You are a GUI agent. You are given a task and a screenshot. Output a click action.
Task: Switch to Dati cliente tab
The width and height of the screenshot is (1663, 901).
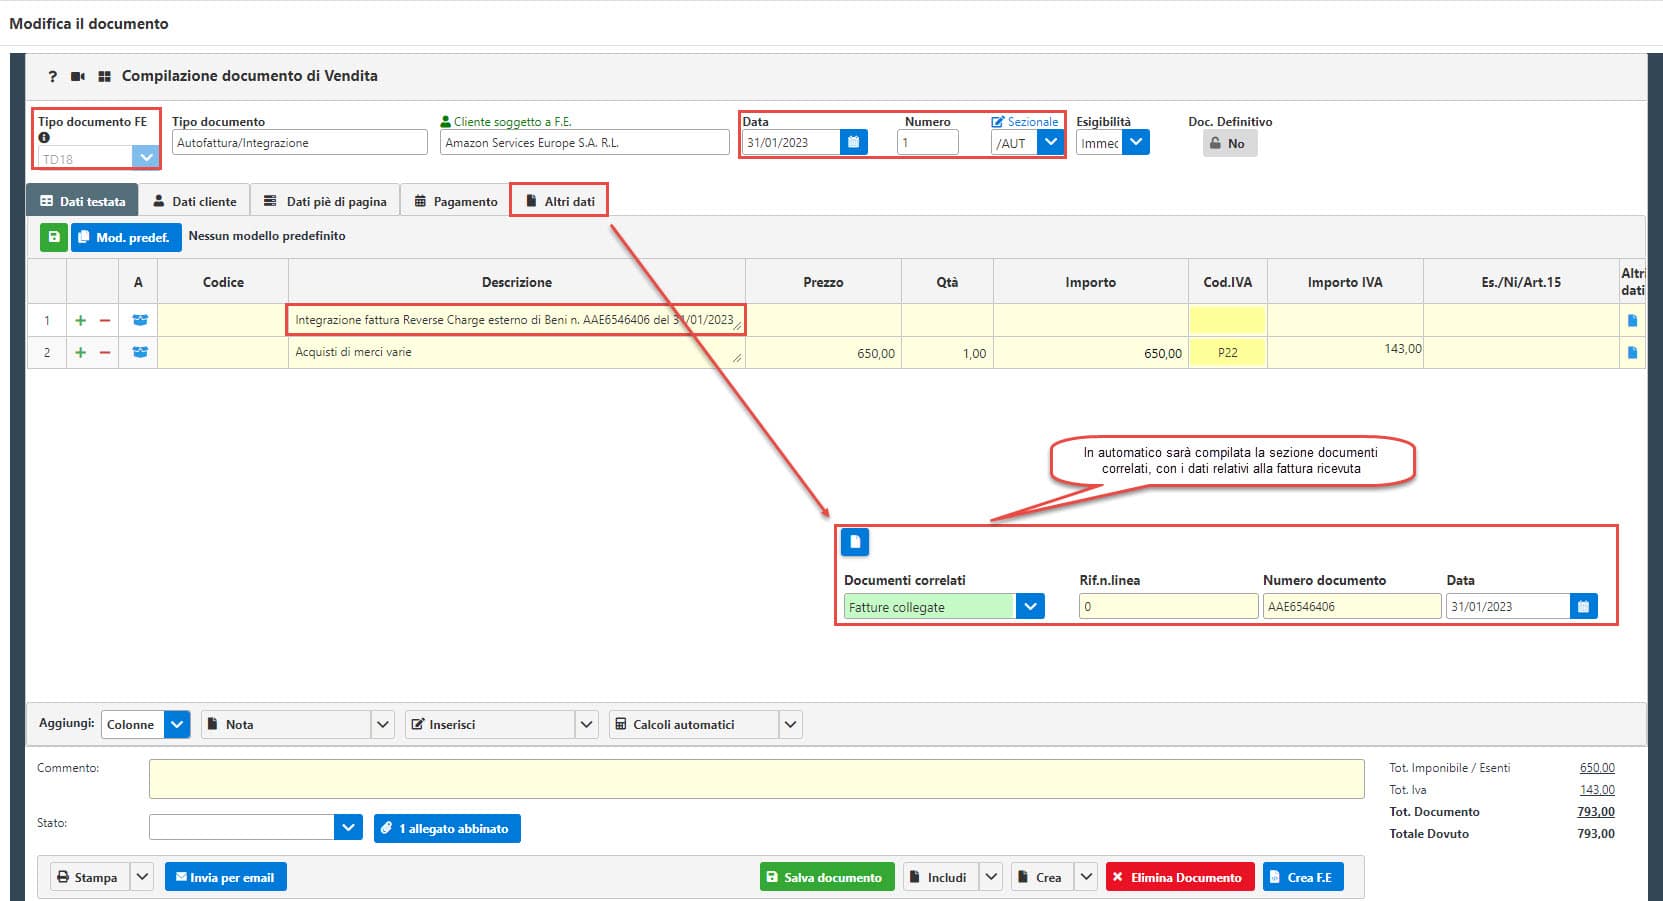(194, 201)
